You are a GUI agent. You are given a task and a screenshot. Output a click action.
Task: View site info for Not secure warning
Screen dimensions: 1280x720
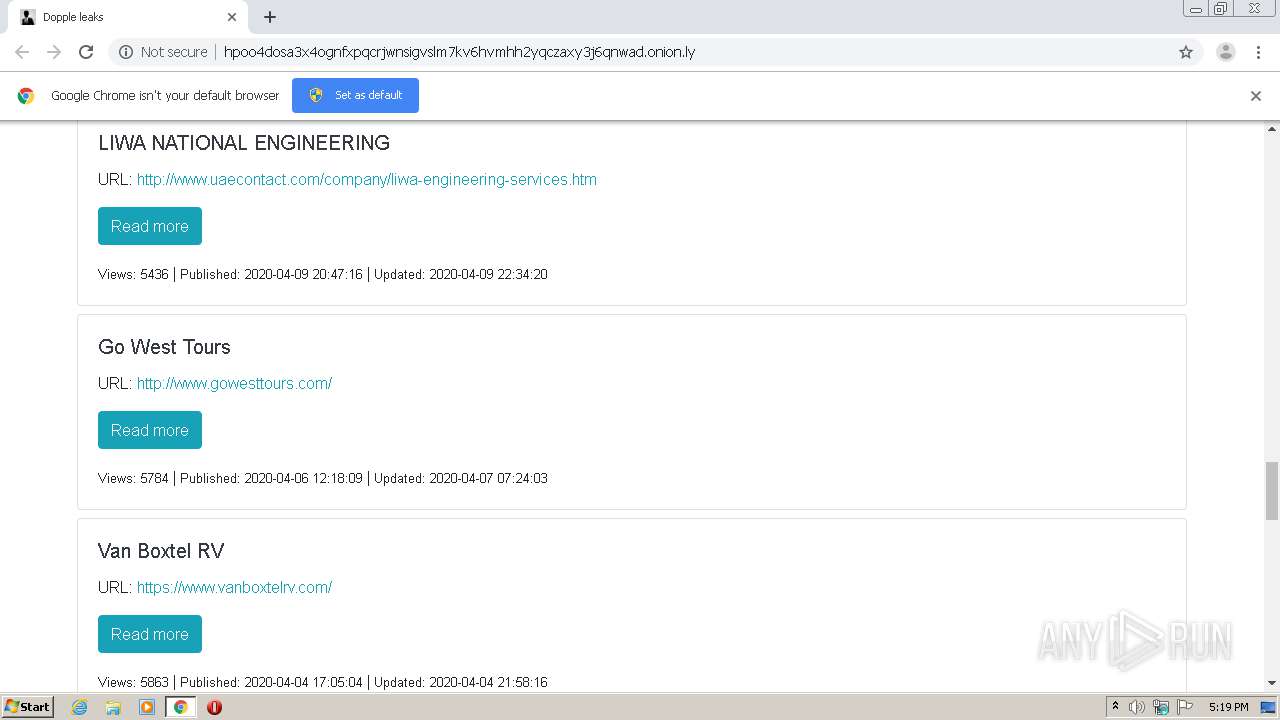click(163, 52)
